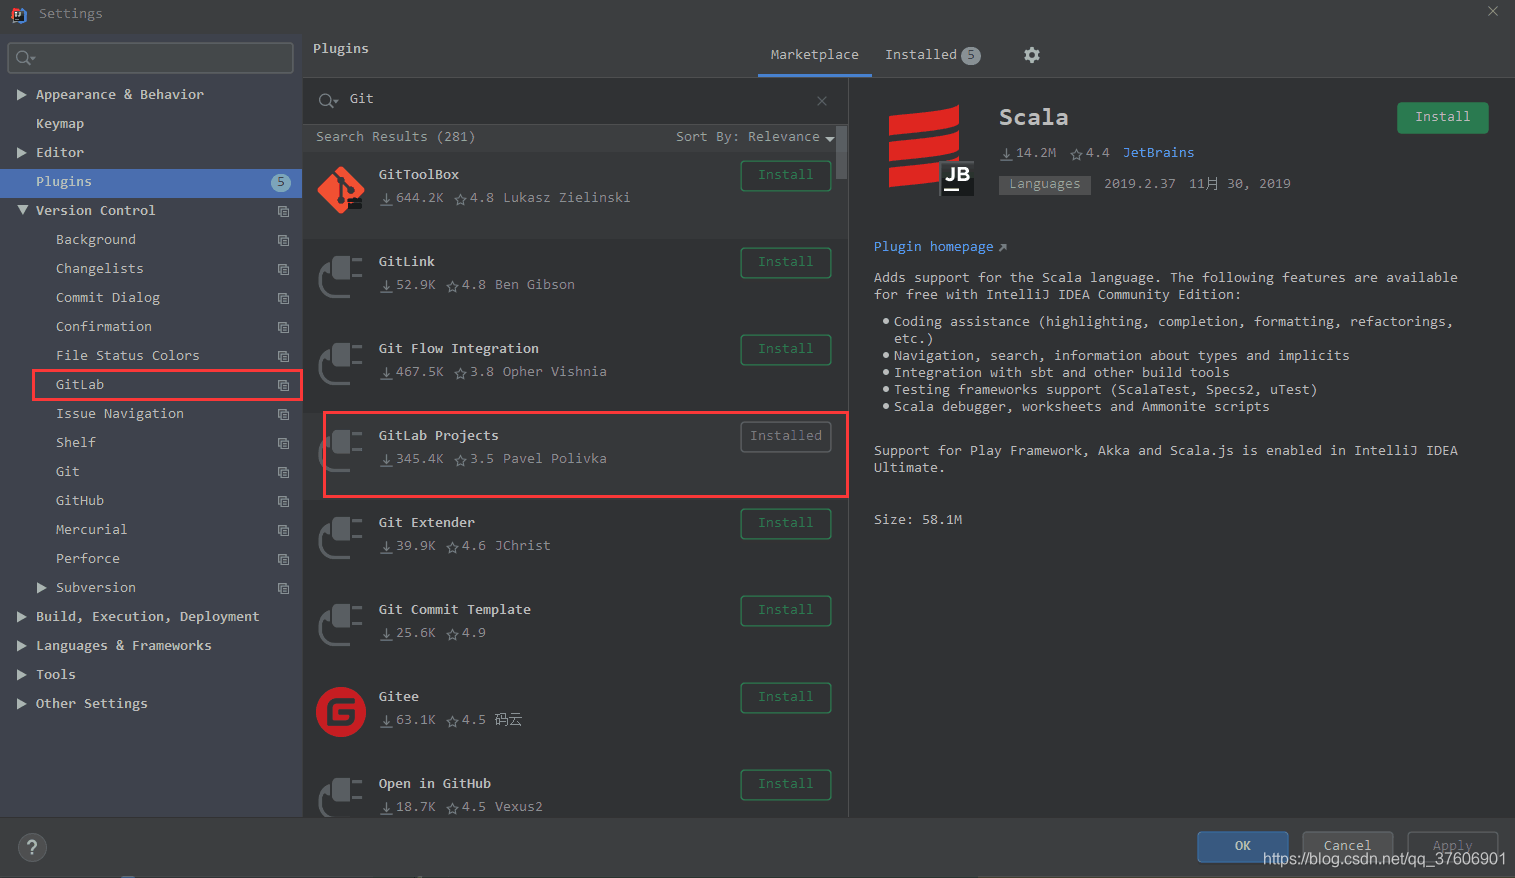This screenshot has height=878, width=1515.
Task: Click the help question mark button
Action: point(32,848)
